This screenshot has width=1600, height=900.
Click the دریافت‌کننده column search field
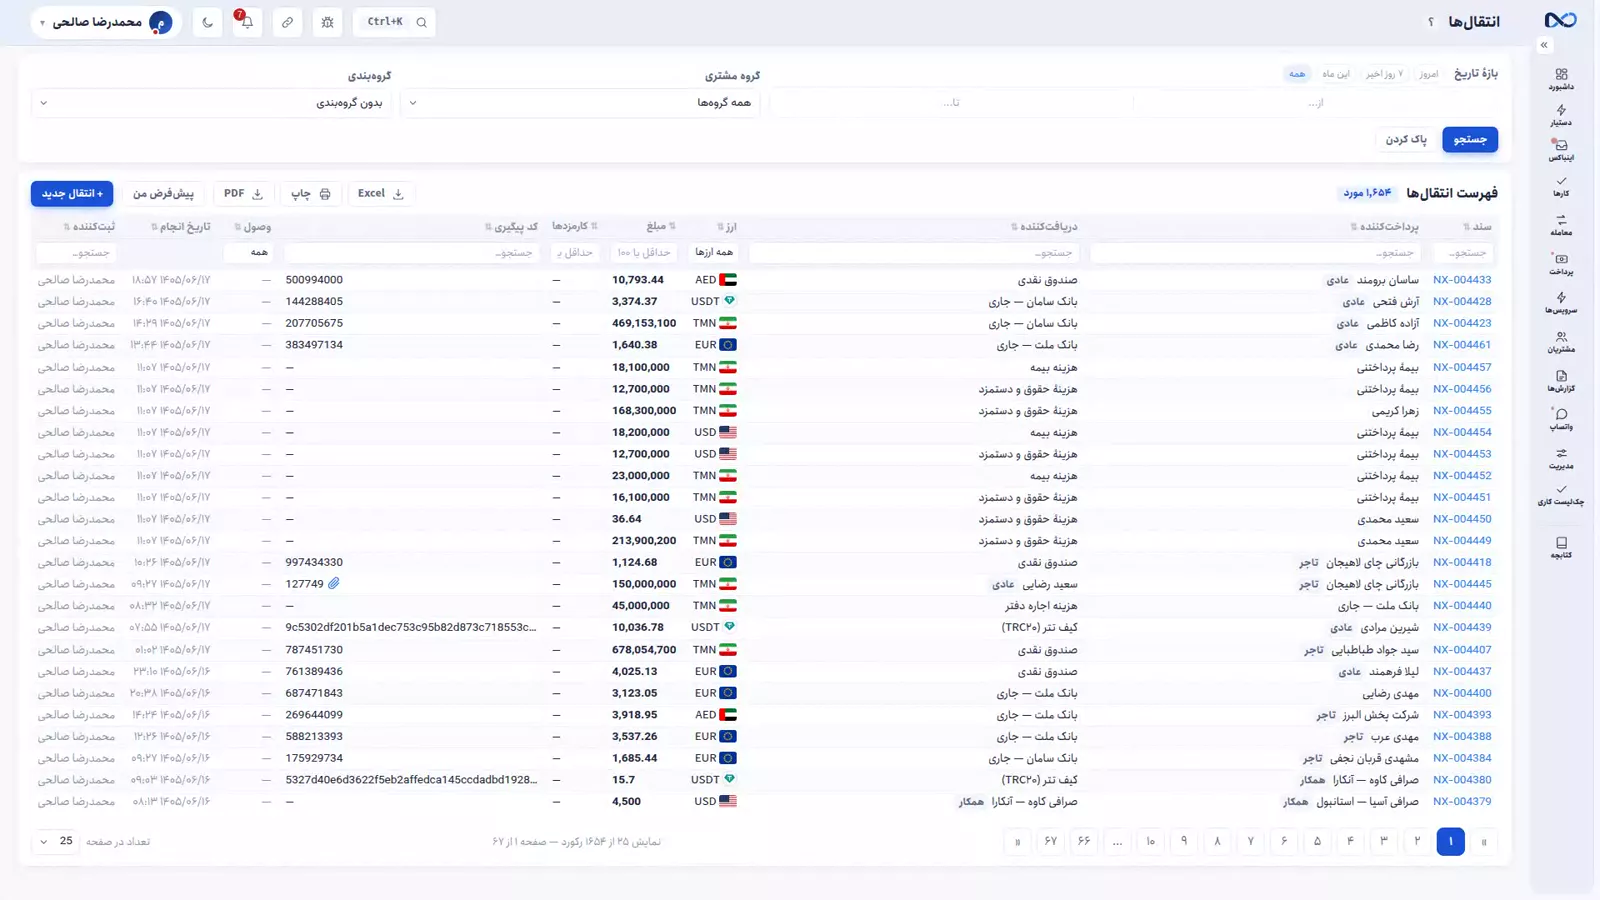pos(914,252)
